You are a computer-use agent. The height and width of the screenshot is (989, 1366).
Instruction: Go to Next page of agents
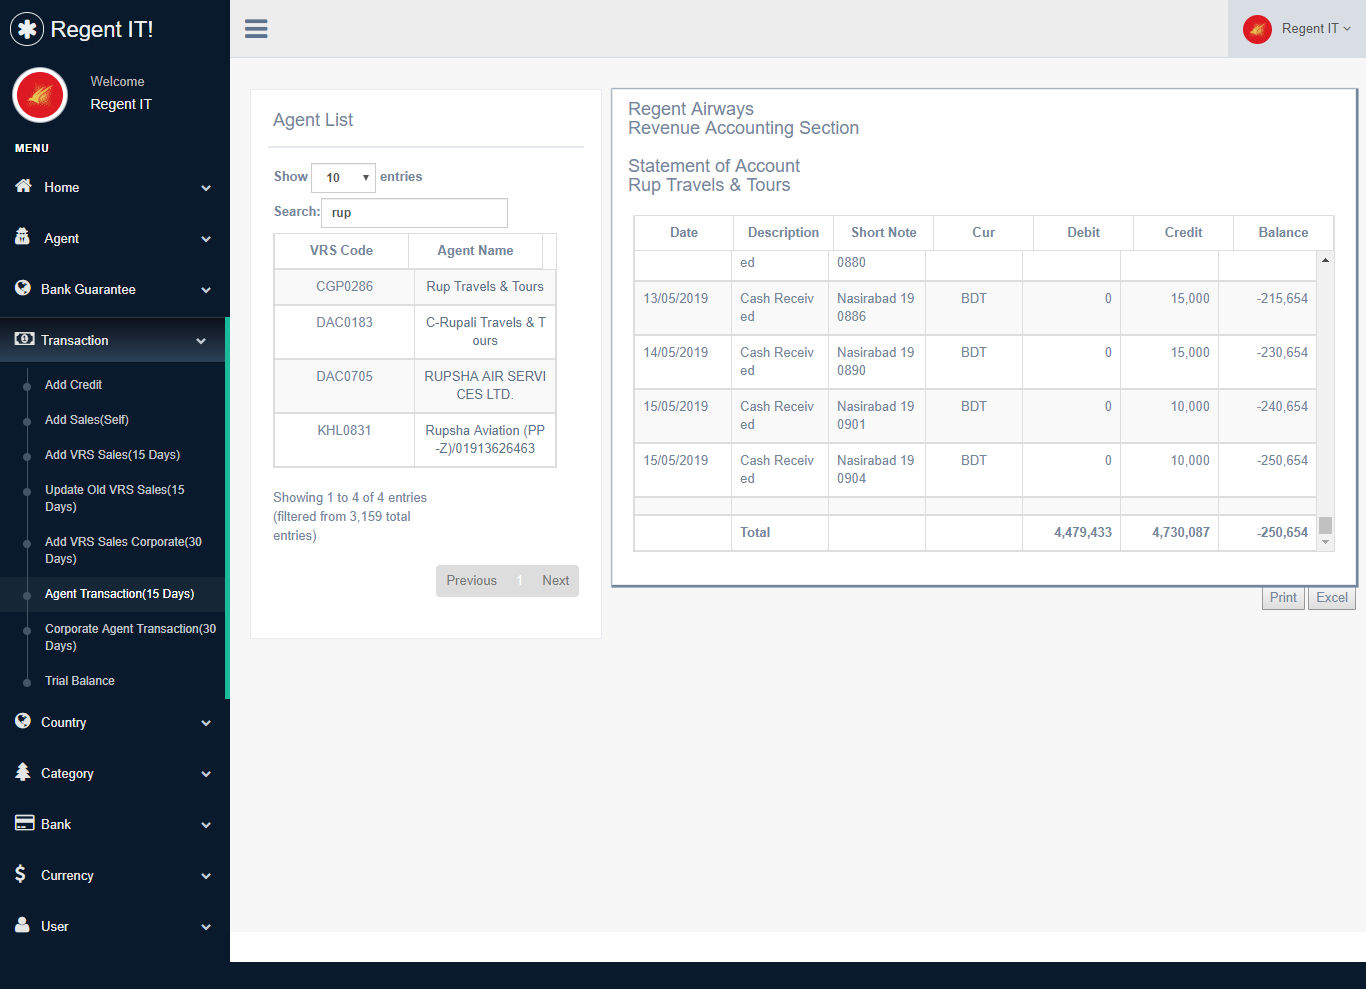556,581
